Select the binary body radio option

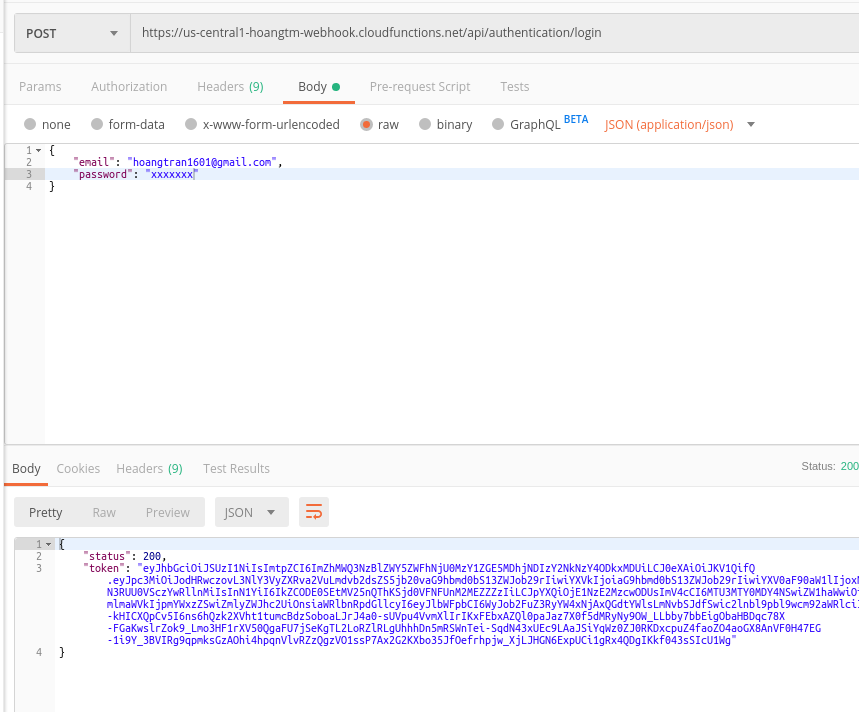tap(426, 125)
